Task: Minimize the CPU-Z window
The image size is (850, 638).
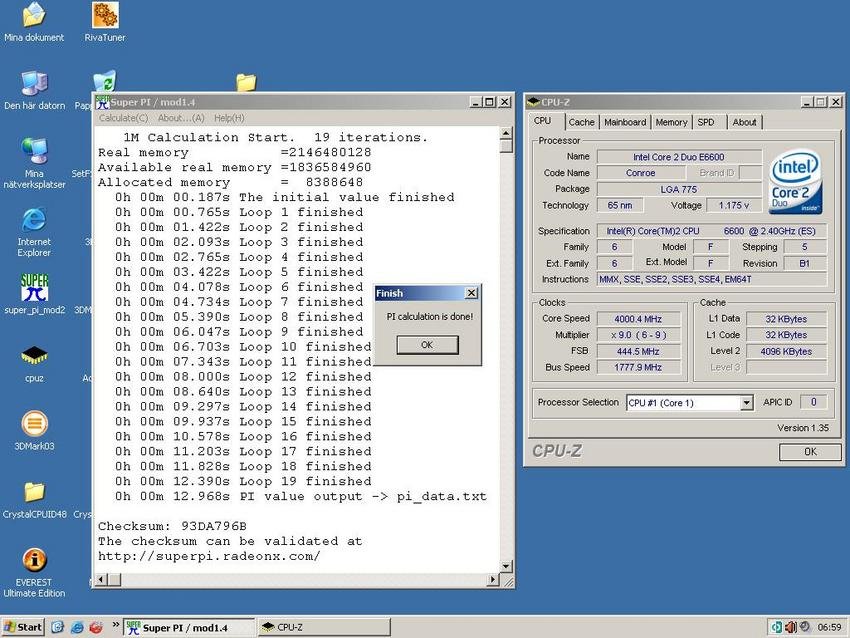Action: click(x=807, y=102)
